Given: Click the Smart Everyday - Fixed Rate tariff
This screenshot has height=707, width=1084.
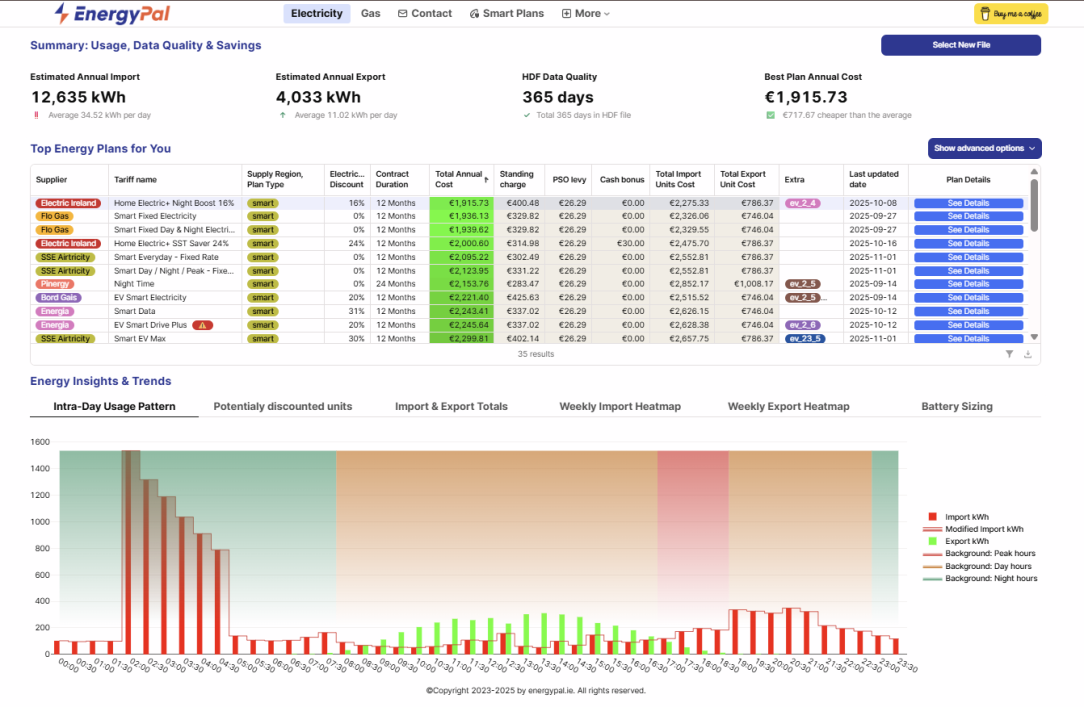Looking at the screenshot, I should [166, 257].
